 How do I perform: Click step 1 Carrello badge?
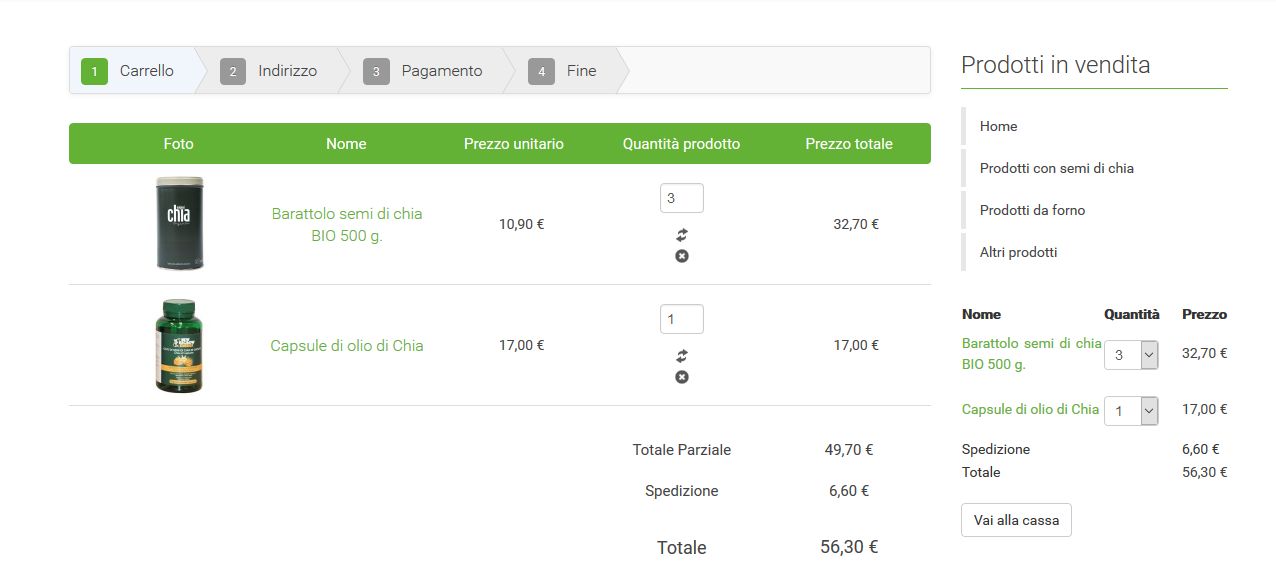click(94, 72)
